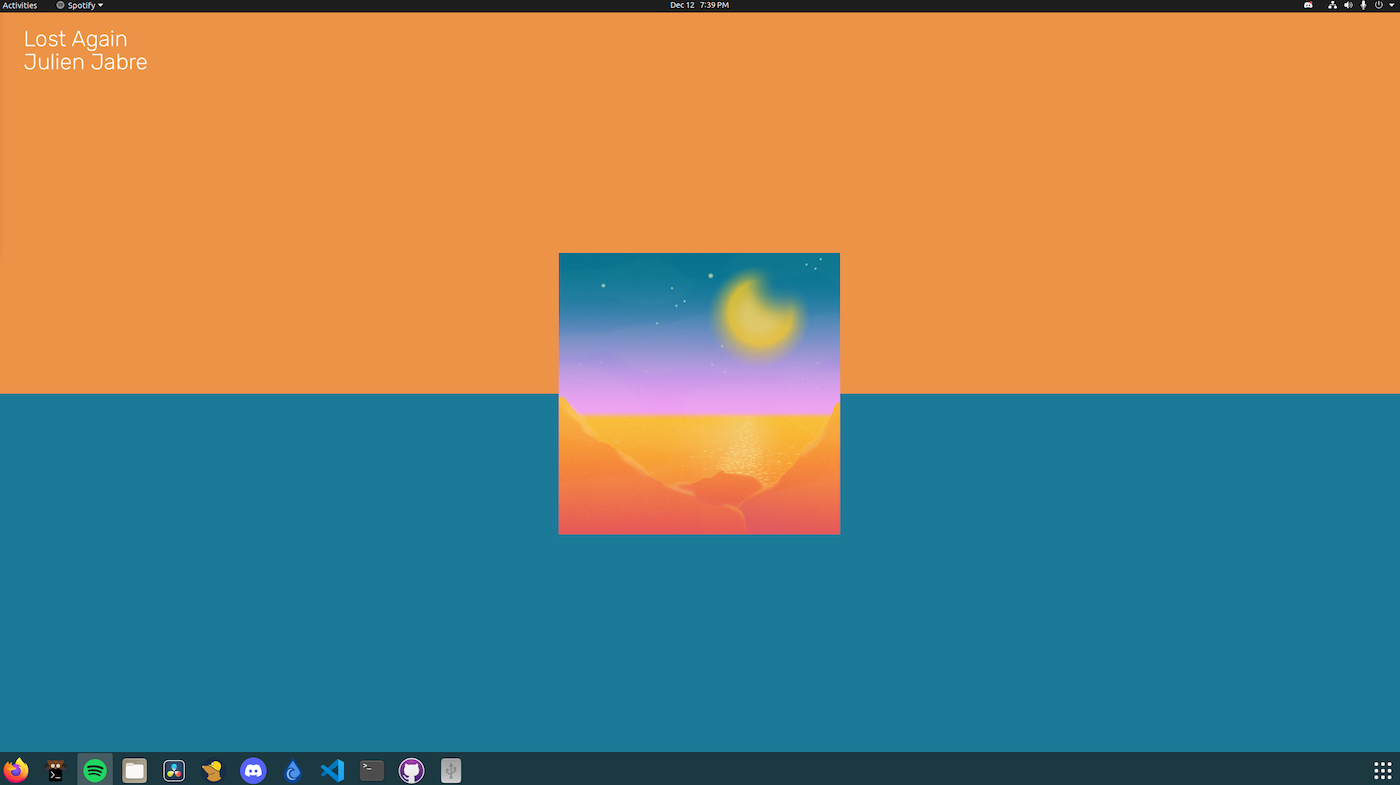This screenshot has width=1400, height=785.
Task: Click the Discord tray indicator icon
Action: pos(1308,5)
